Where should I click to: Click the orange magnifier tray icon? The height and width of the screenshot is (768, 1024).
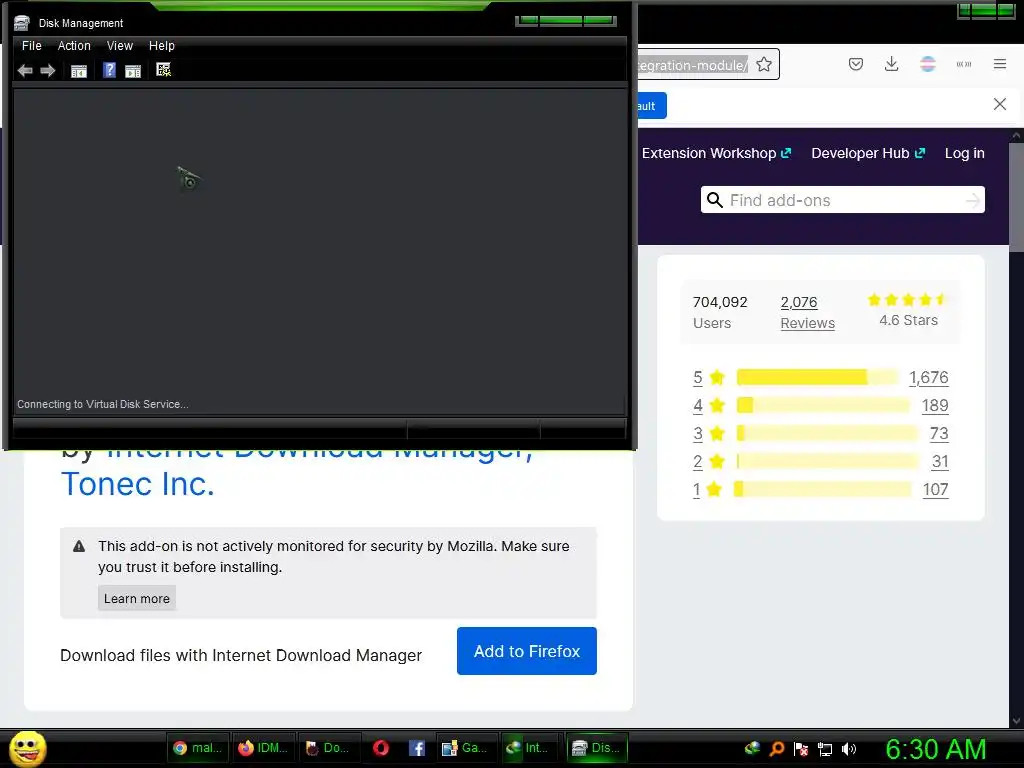coord(776,749)
